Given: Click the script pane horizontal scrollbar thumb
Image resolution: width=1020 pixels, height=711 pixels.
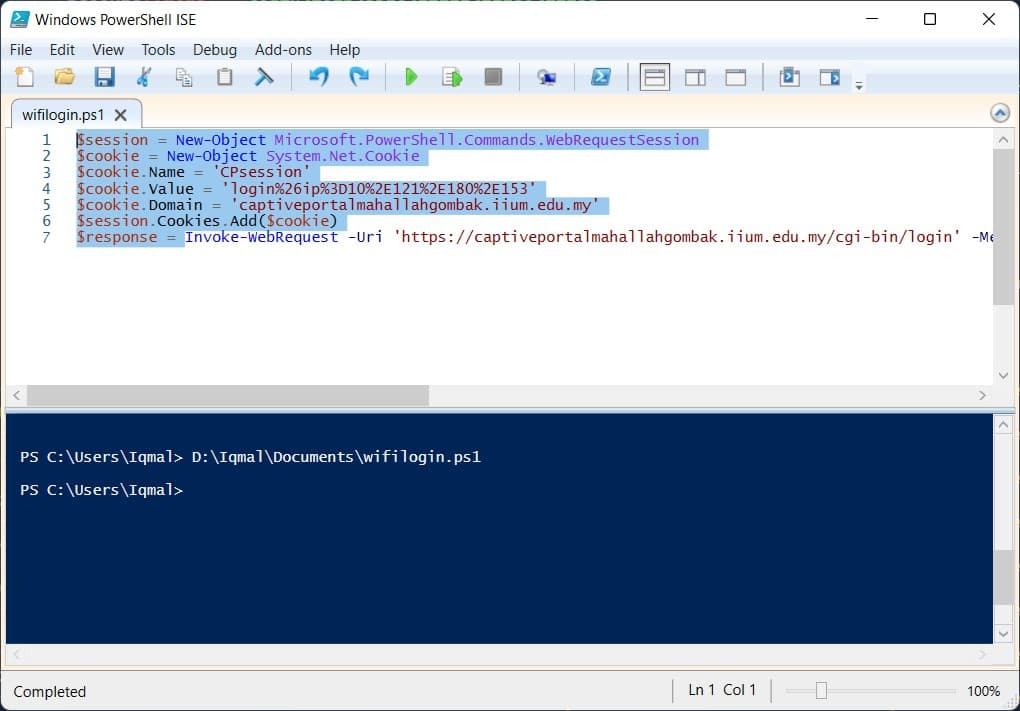Looking at the screenshot, I should pos(228,396).
